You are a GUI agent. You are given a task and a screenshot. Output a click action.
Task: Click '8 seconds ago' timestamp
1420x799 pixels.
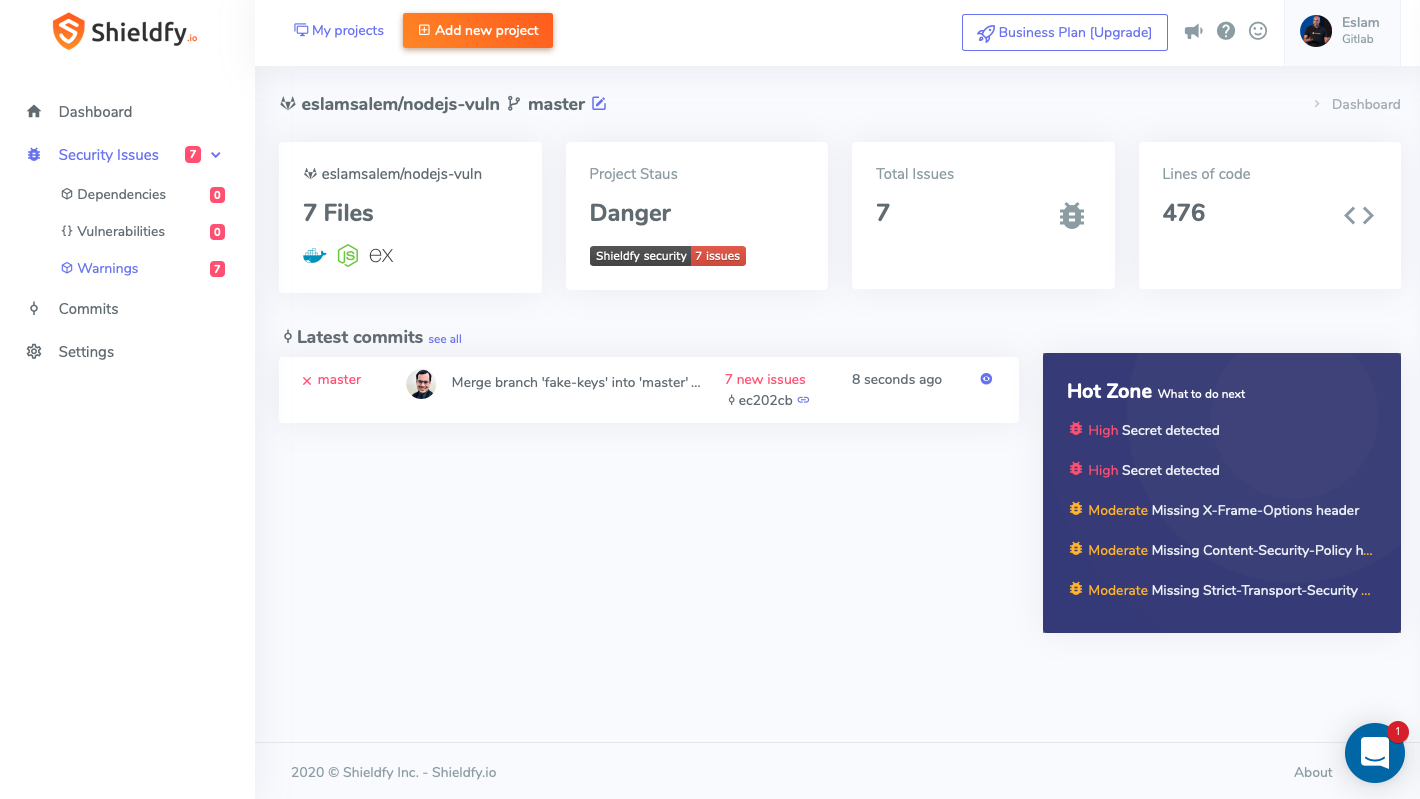(897, 380)
